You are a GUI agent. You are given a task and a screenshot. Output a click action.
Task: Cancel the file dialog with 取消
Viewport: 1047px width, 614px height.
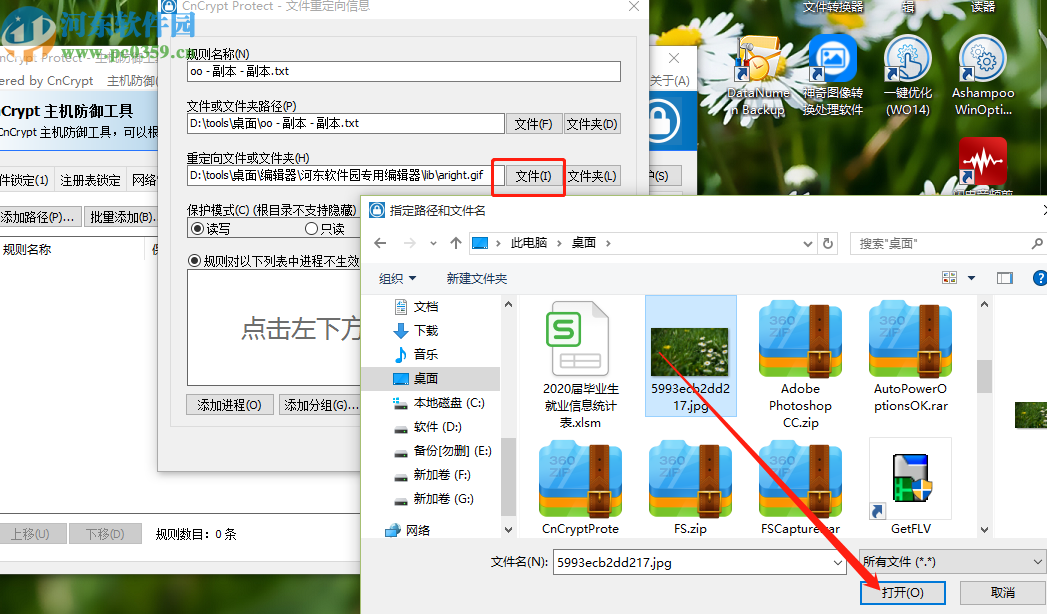coord(1002,593)
